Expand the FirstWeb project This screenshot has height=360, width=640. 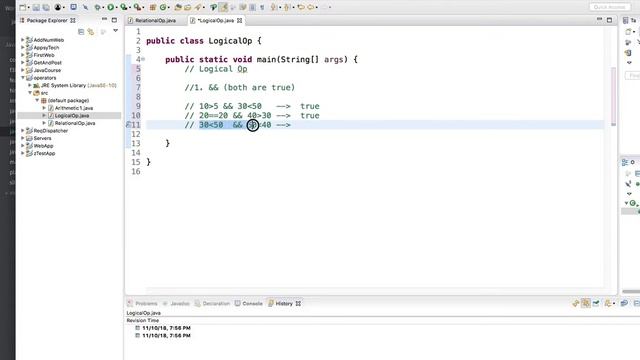[22, 55]
